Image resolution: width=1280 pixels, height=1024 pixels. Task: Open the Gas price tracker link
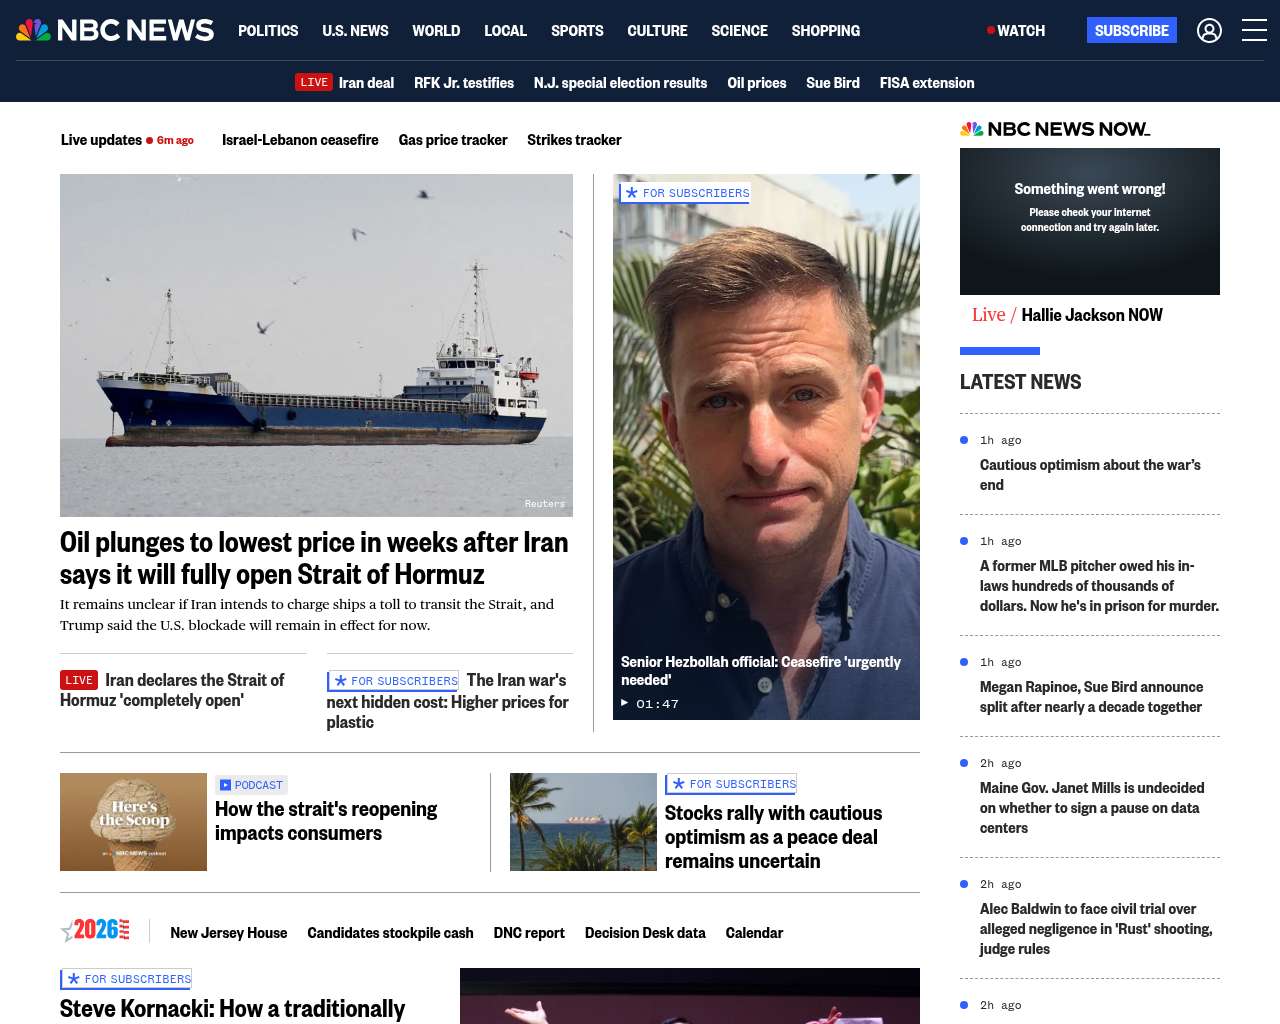pyautogui.click(x=452, y=140)
